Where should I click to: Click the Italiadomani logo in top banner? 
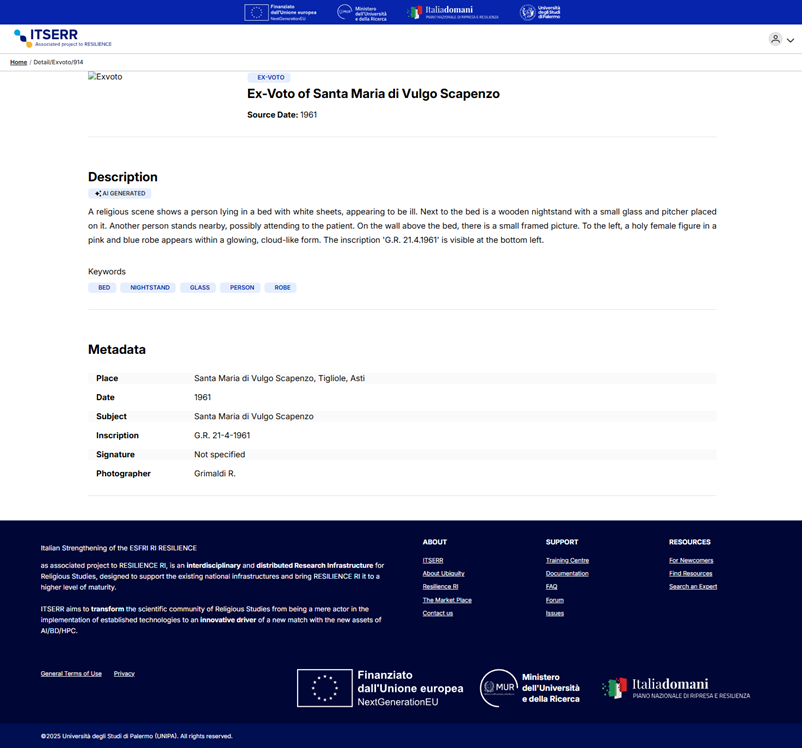point(452,12)
